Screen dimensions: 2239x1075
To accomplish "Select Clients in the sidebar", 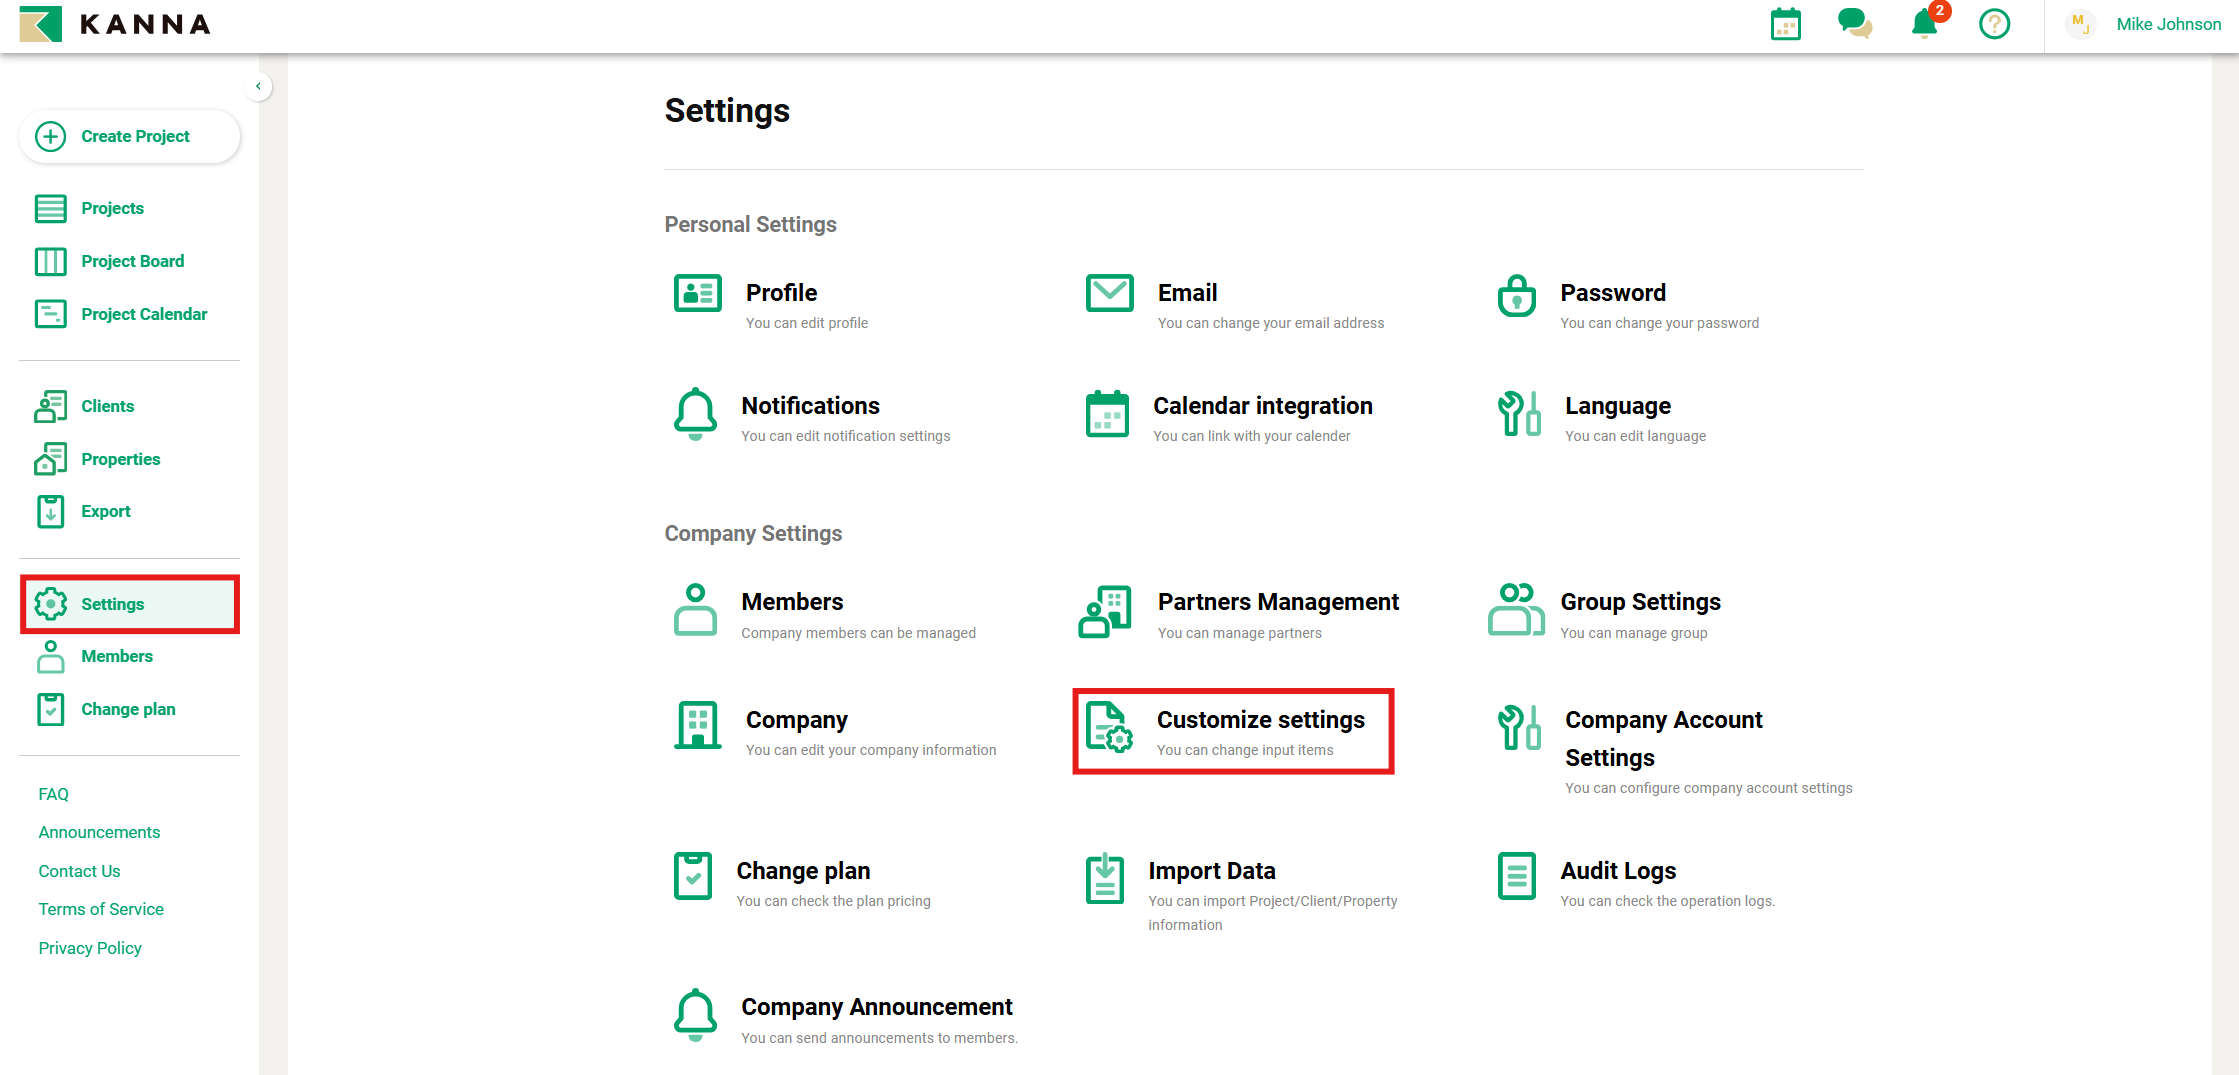I will coord(107,406).
